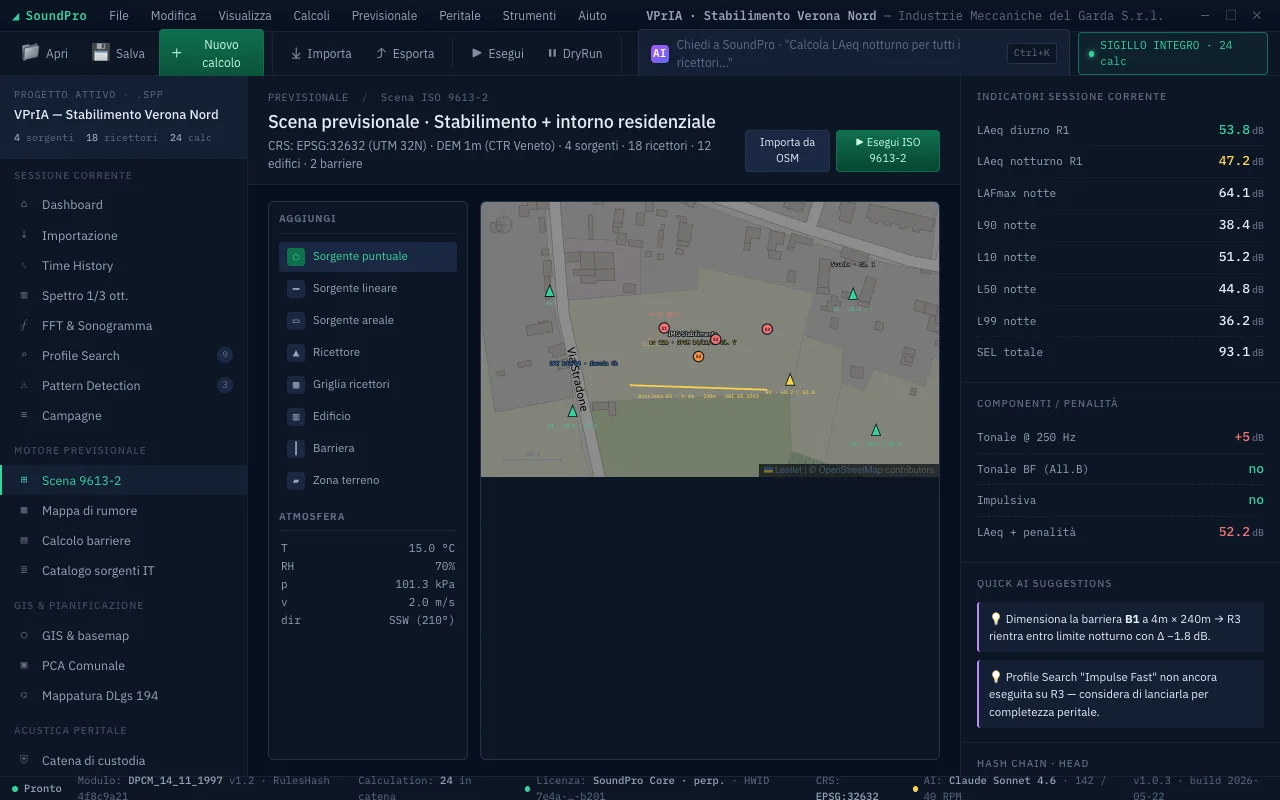Image resolution: width=1280 pixels, height=800 pixels.
Task: Open Catalogo sorgenti IT
Action: coord(124,571)
